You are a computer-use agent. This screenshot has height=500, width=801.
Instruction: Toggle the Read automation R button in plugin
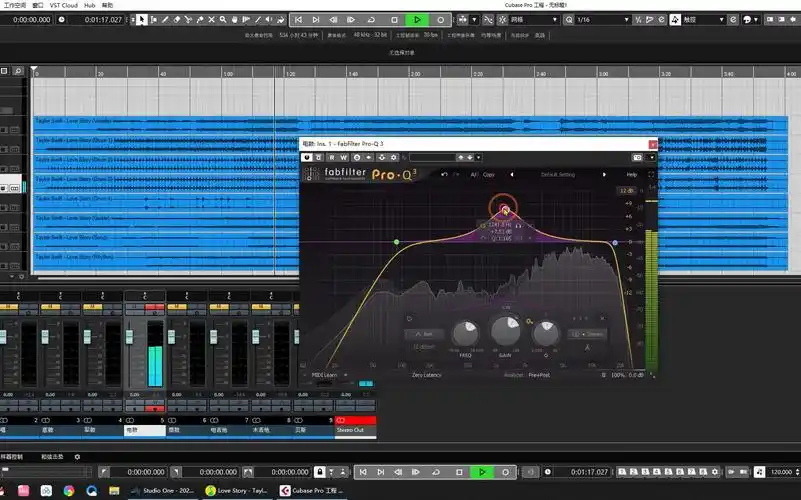pos(332,157)
